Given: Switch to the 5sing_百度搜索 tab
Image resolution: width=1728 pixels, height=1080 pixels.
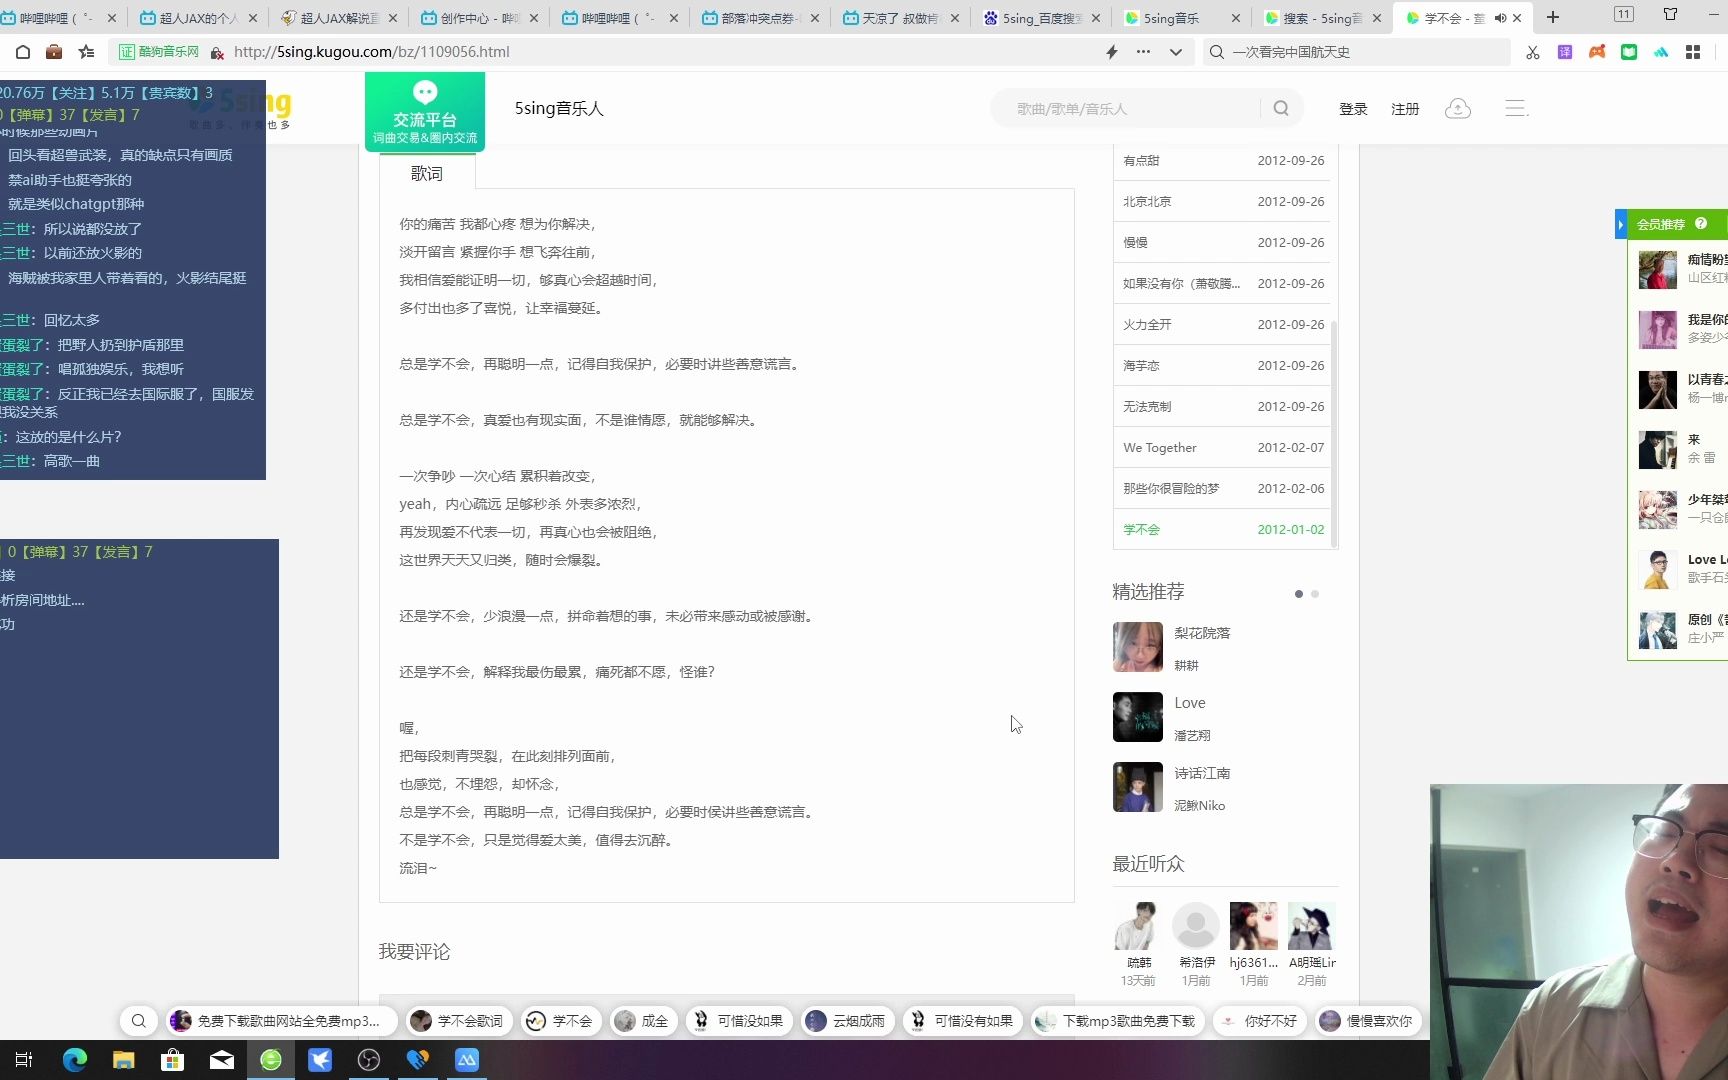Looking at the screenshot, I should [x=1043, y=18].
